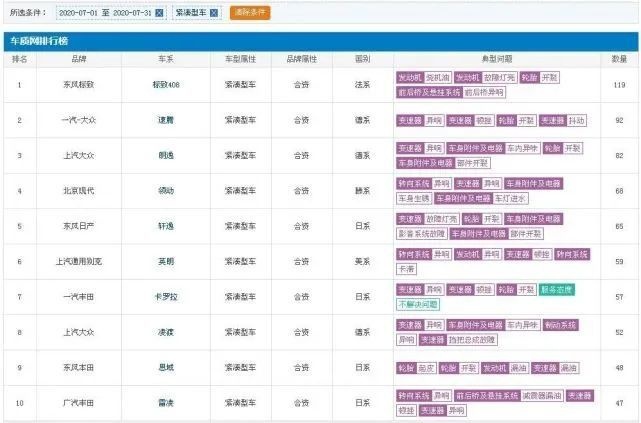The width and height of the screenshot is (641, 423).
Task: Select the 一汽-大众 brand cell
Action: point(78,120)
